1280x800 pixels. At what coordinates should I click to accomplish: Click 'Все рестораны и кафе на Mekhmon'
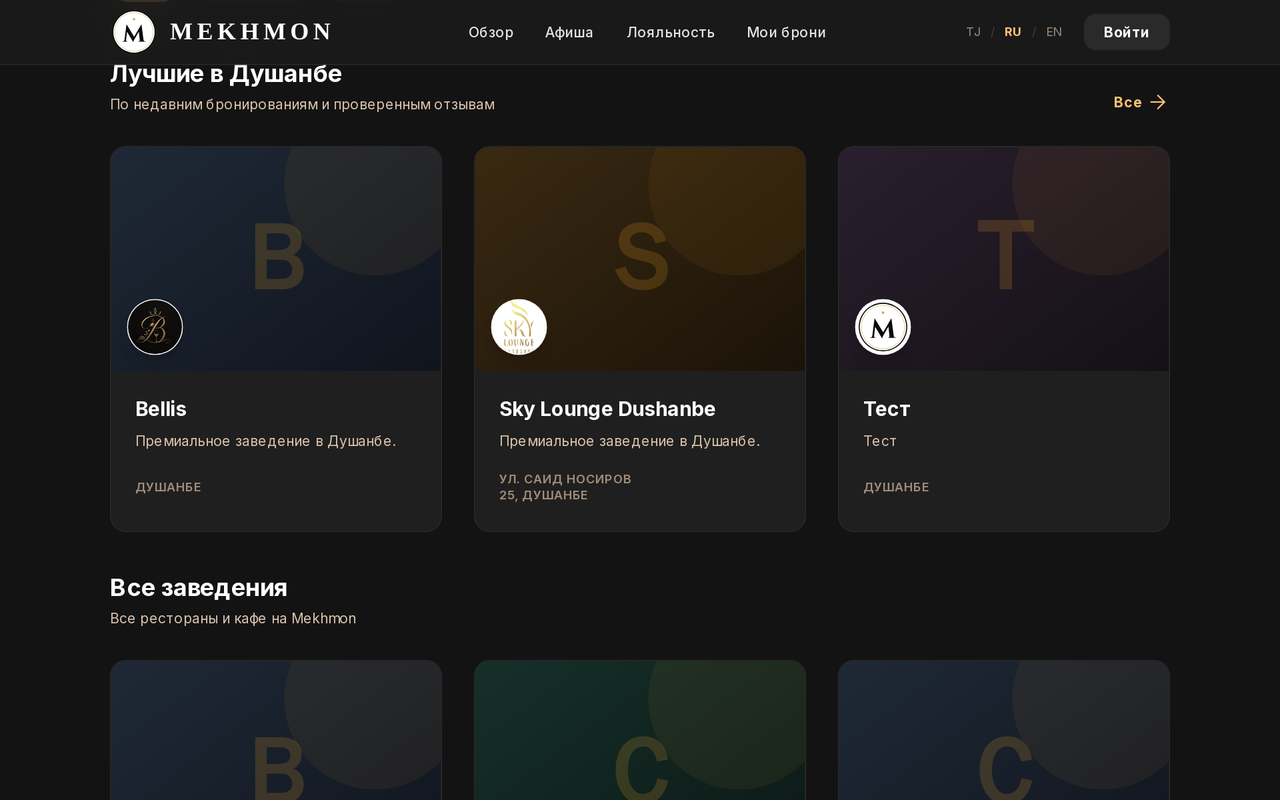[233, 618]
